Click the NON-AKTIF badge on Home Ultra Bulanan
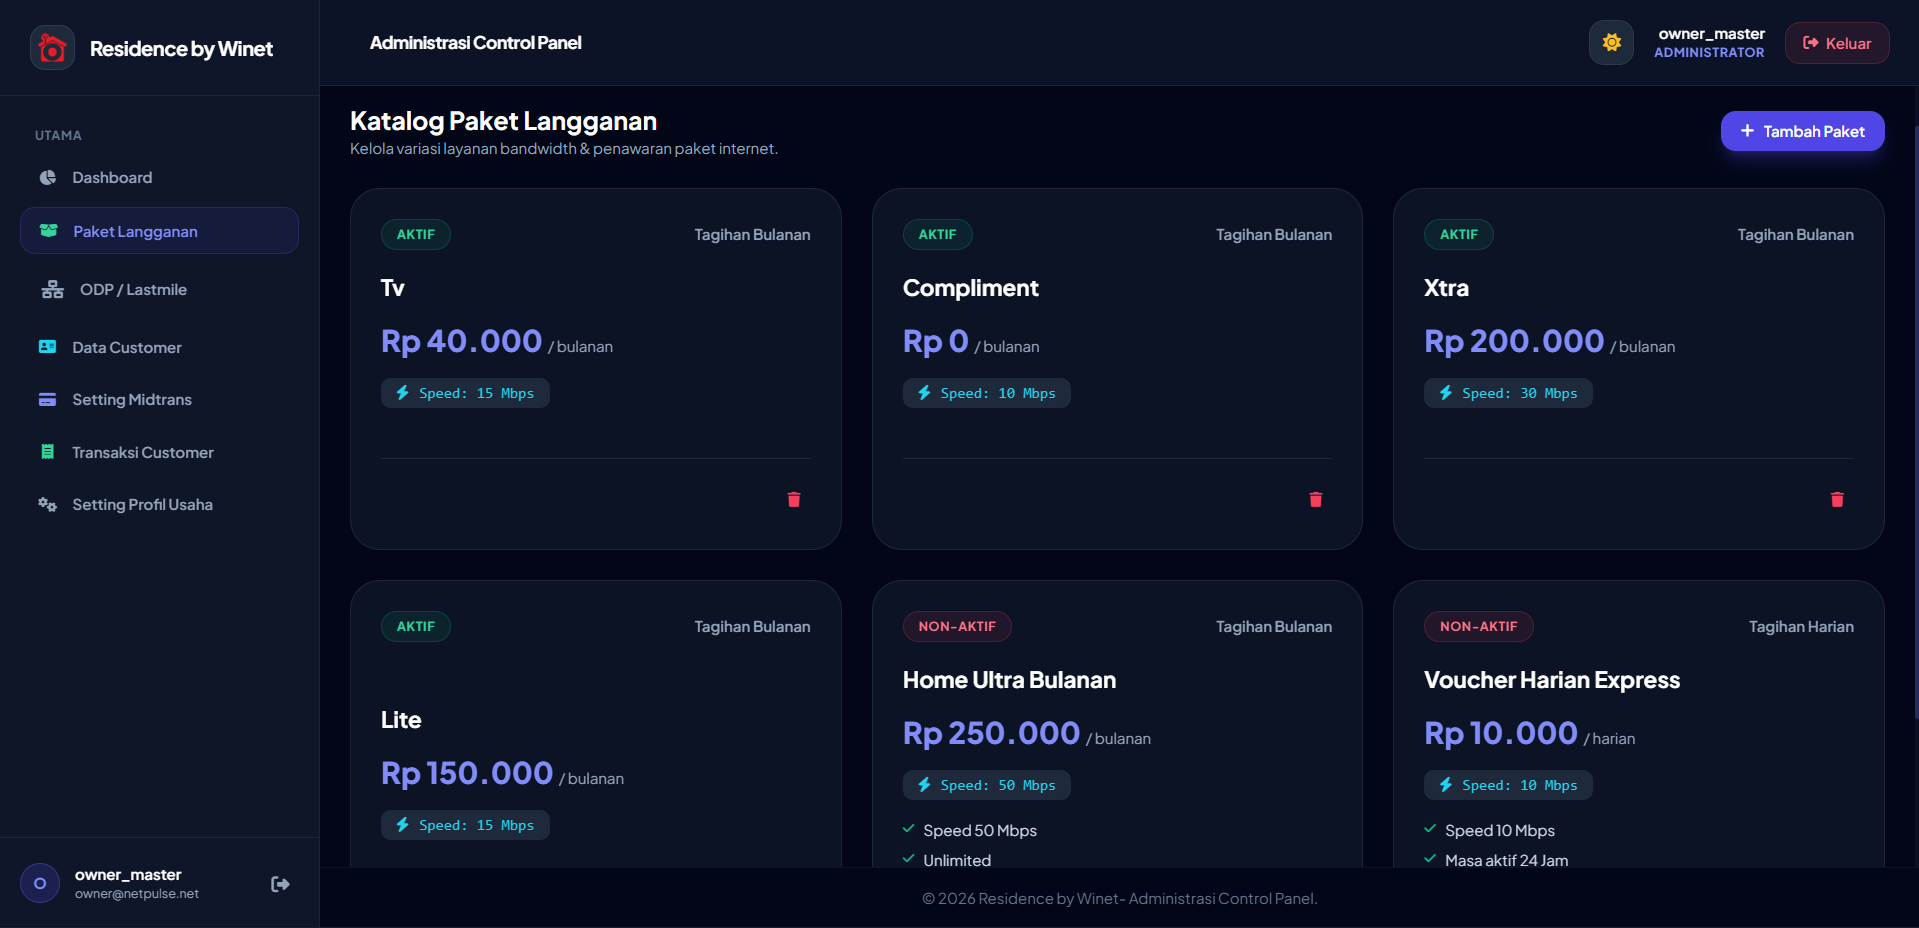1919x928 pixels. (957, 626)
